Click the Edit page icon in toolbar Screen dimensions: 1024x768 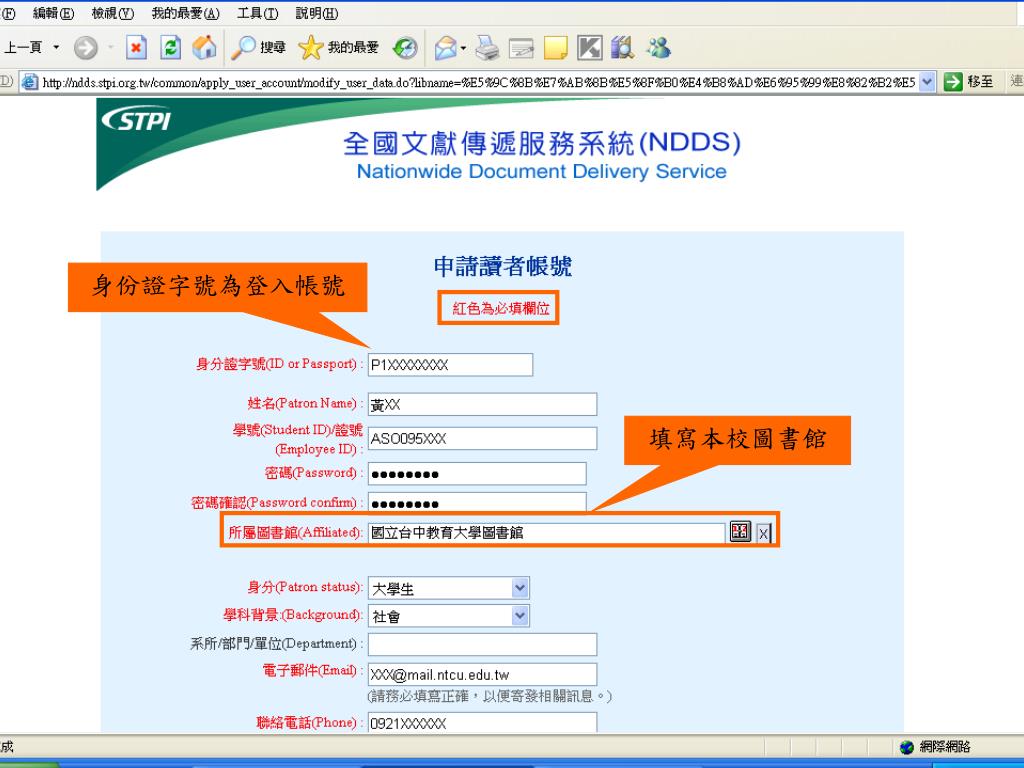coord(521,48)
